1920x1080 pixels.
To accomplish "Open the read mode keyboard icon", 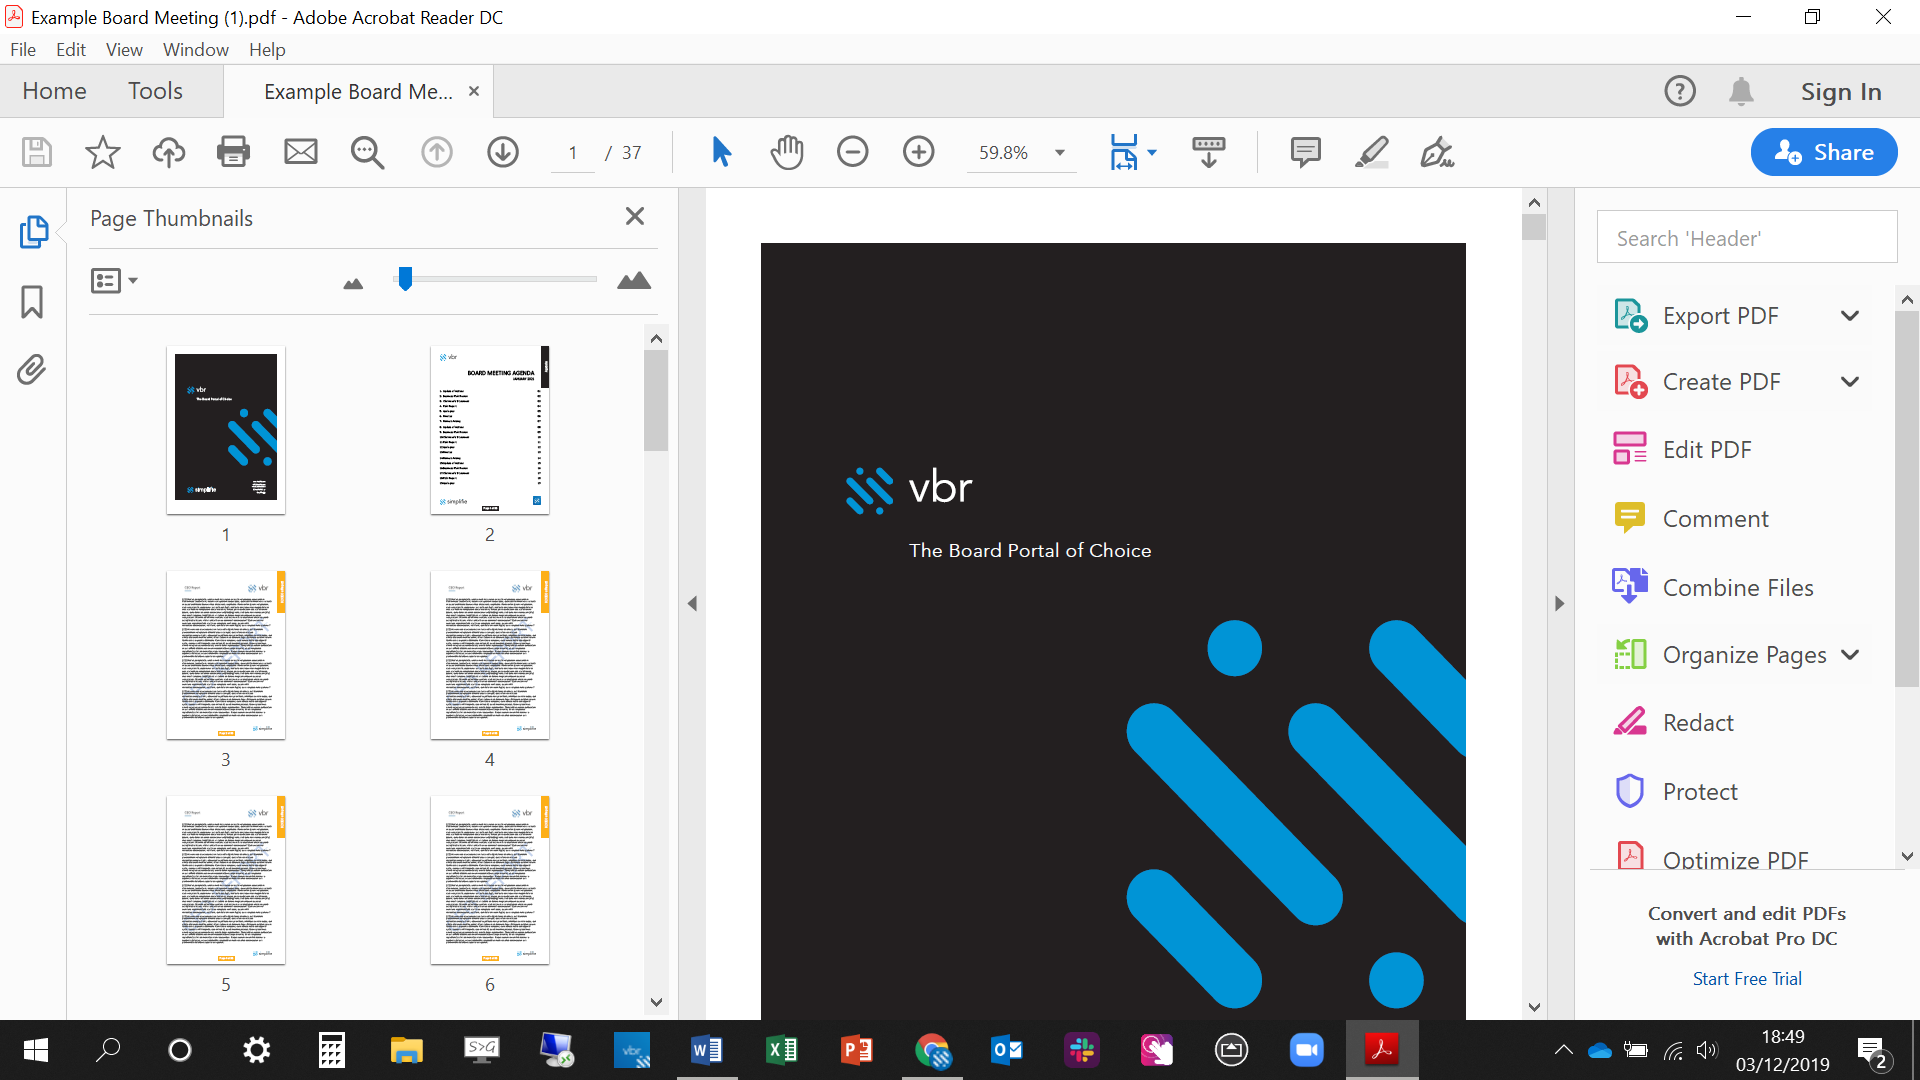I will point(1208,152).
